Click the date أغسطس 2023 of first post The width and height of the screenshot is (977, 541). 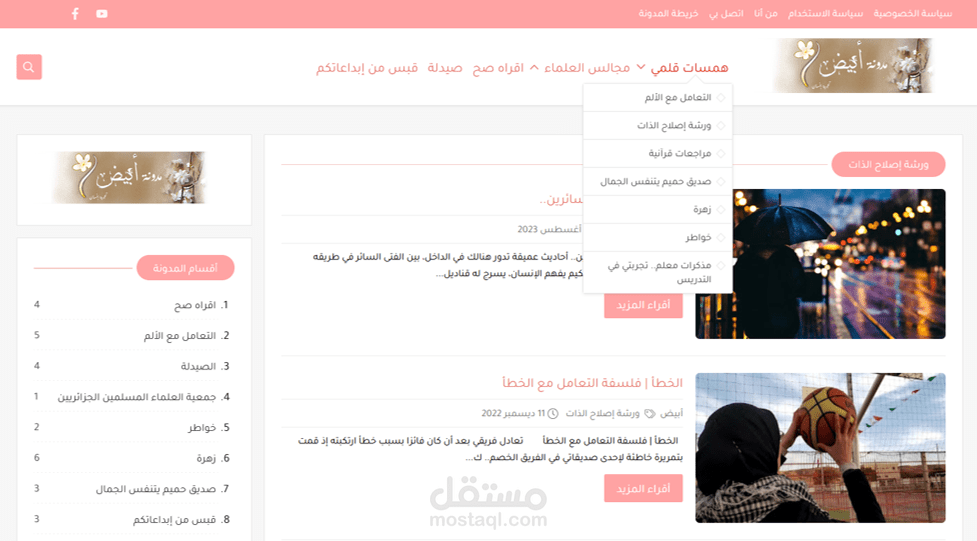point(549,229)
